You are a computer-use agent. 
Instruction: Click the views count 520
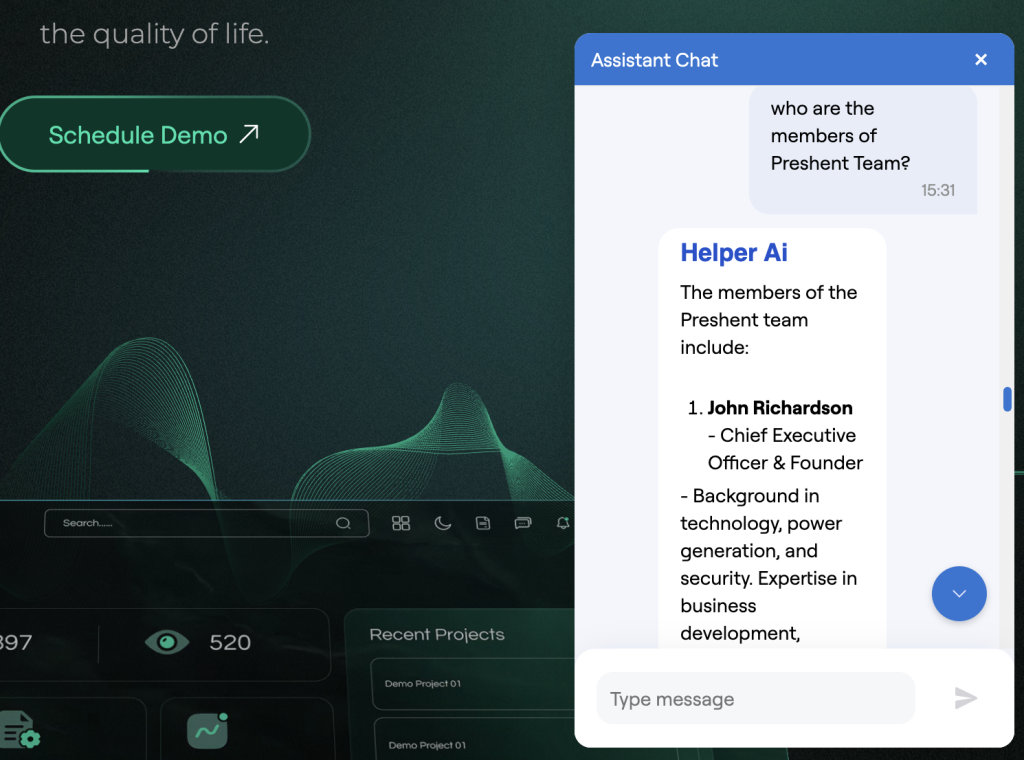click(x=230, y=642)
